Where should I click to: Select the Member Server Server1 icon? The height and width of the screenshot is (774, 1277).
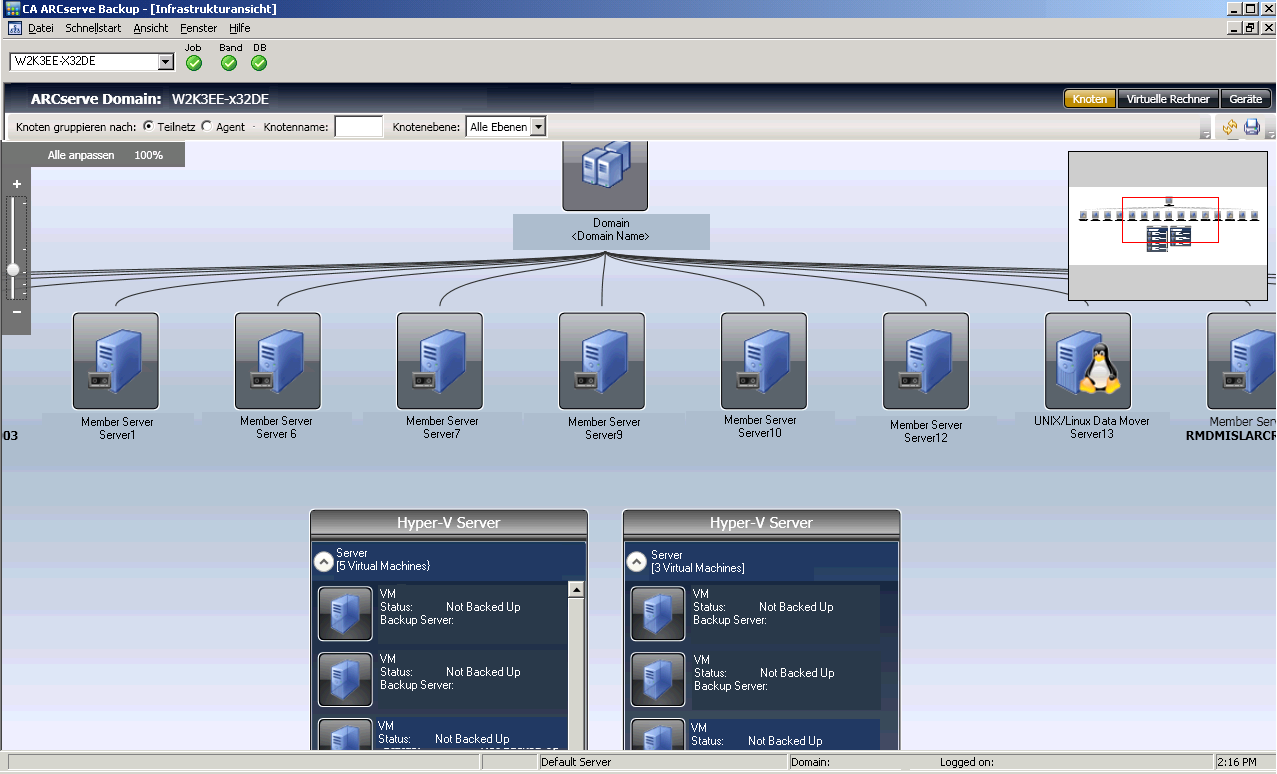click(x=116, y=361)
